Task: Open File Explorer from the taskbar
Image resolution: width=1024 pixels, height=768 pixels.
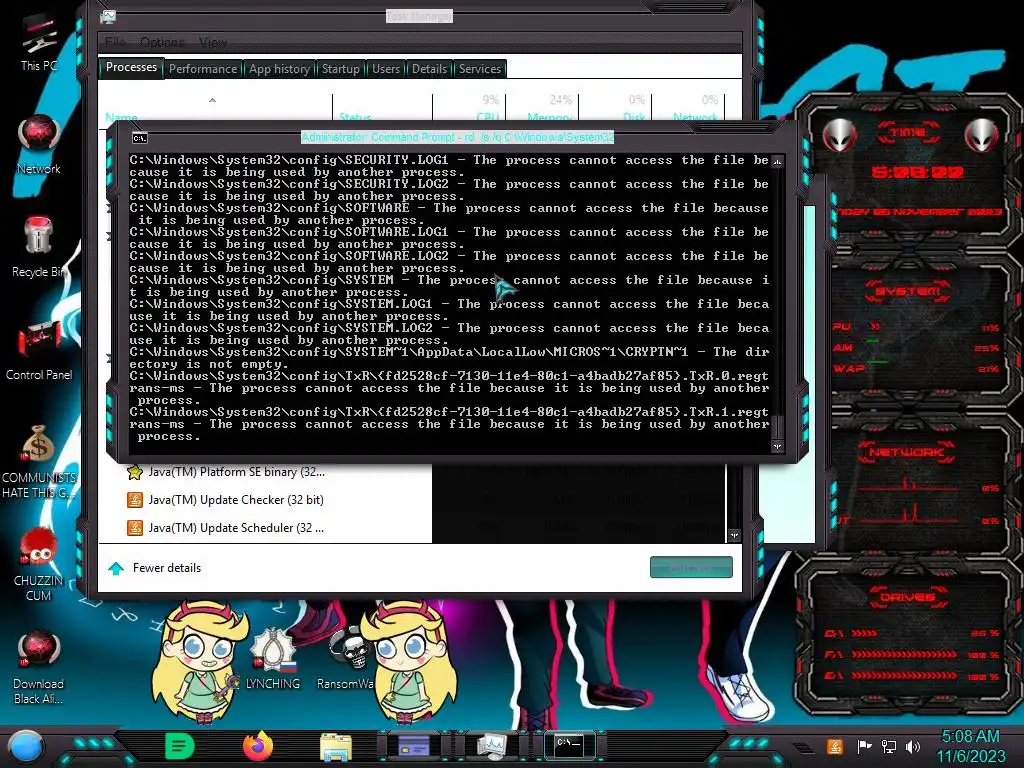Action: pyautogui.click(x=336, y=747)
